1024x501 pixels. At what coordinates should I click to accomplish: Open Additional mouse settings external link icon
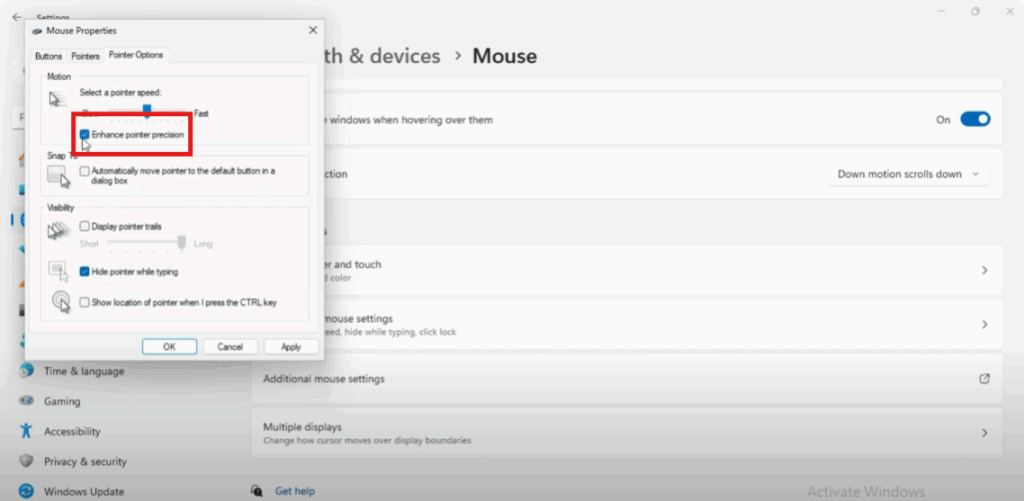click(984, 379)
